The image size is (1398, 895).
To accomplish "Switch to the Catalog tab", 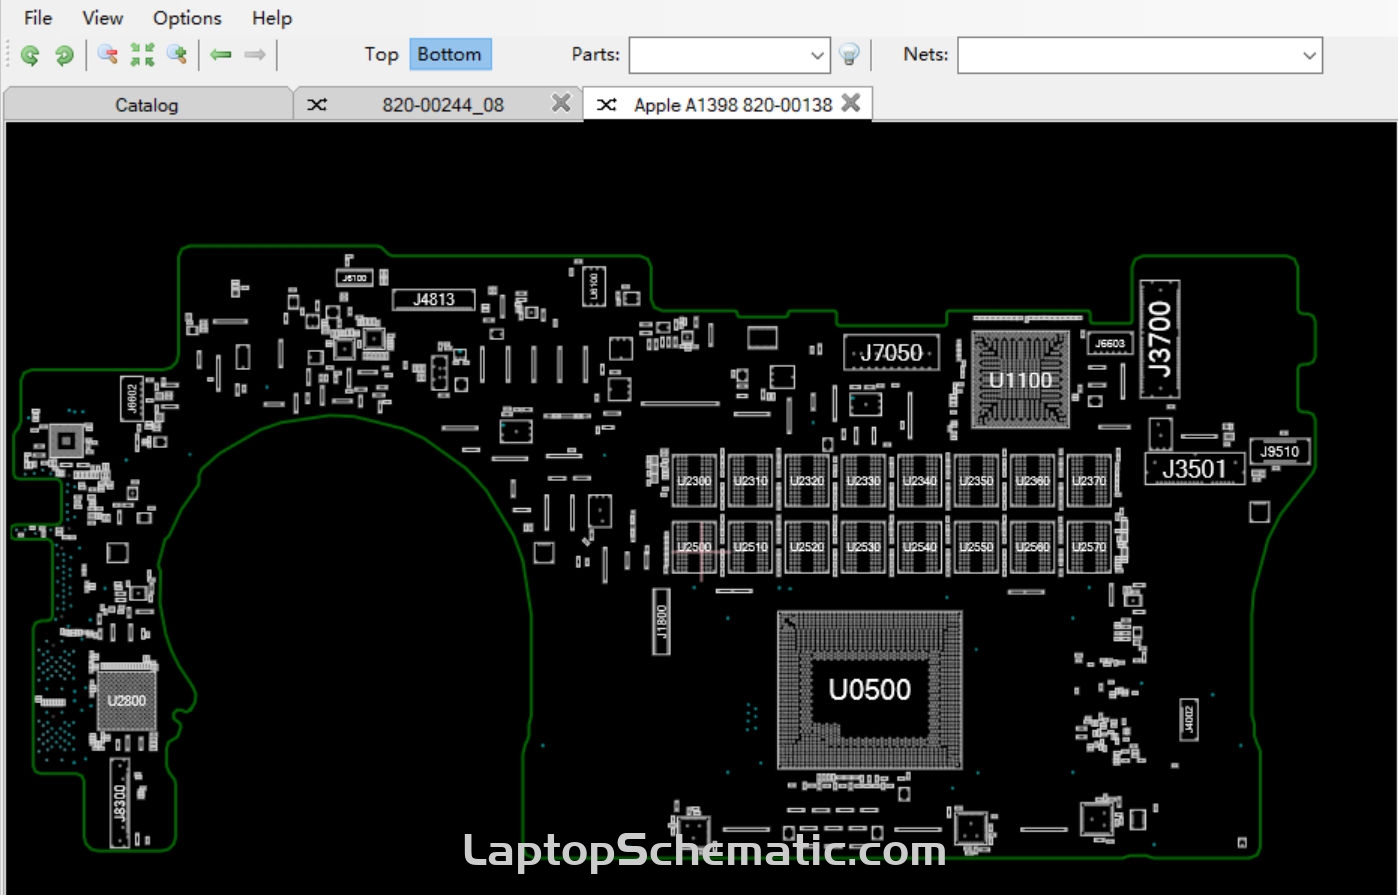I will tap(147, 104).
